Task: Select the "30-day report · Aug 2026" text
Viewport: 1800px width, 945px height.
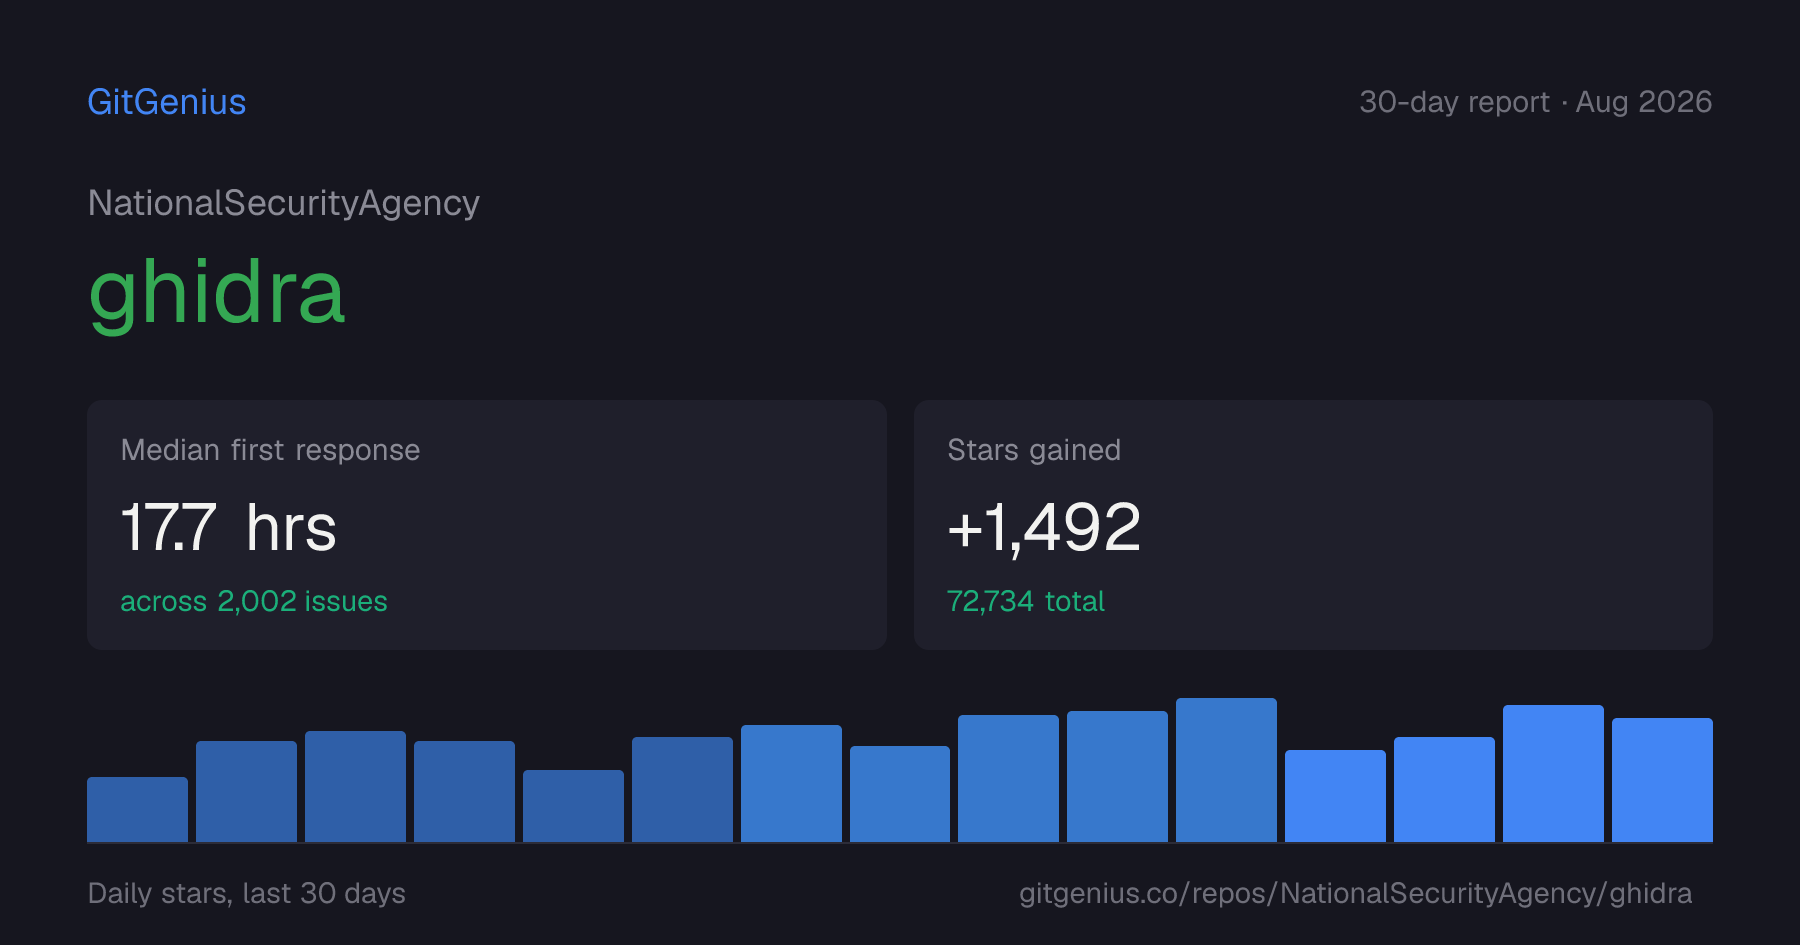Action: (1535, 102)
